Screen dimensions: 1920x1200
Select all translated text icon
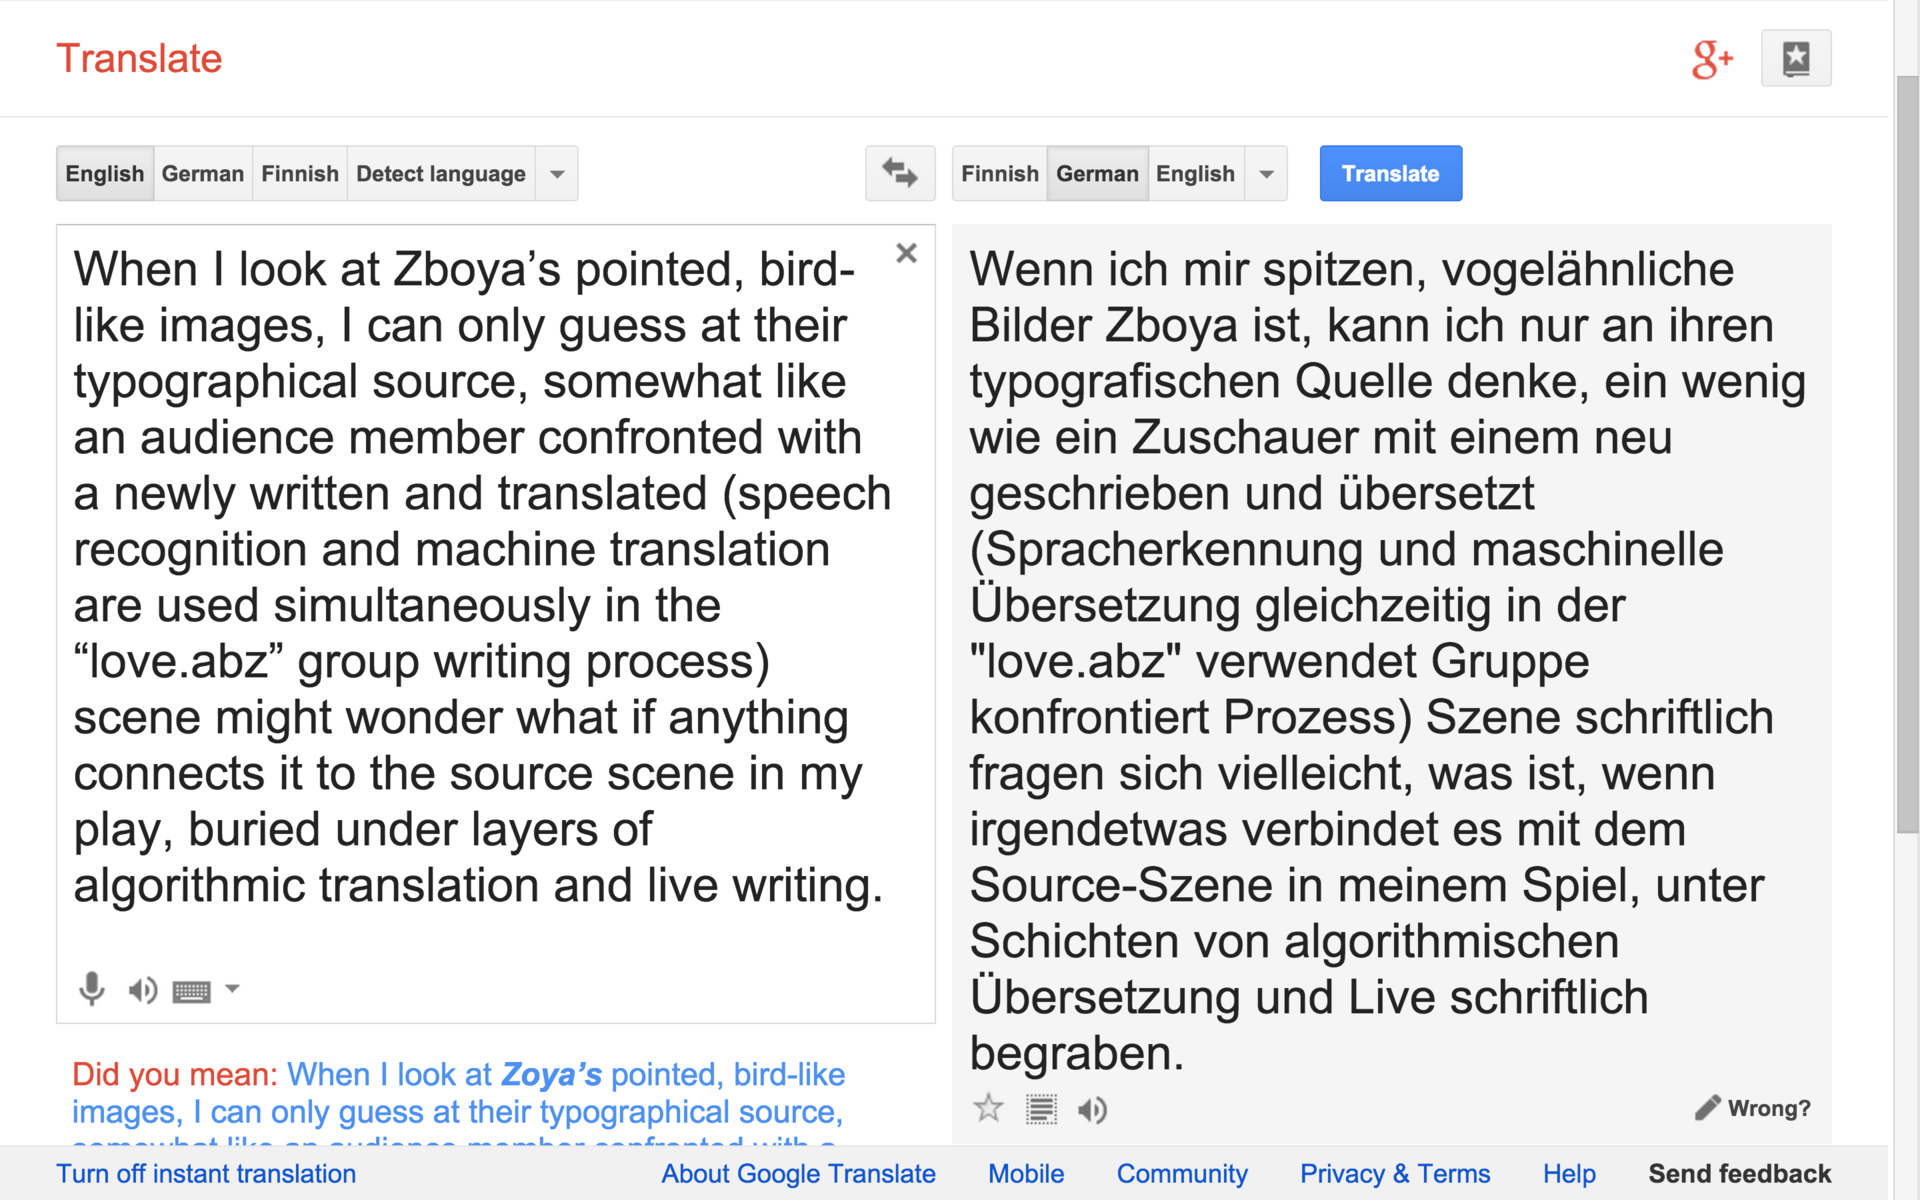[x=1041, y=1109]
